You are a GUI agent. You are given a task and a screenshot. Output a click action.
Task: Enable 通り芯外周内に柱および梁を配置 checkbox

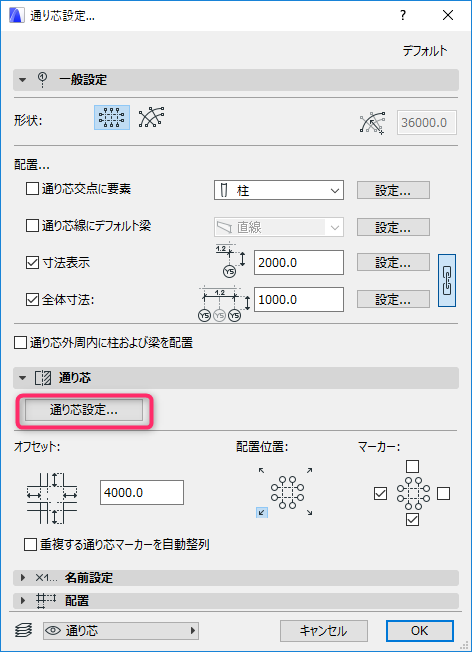coord(20,343)
